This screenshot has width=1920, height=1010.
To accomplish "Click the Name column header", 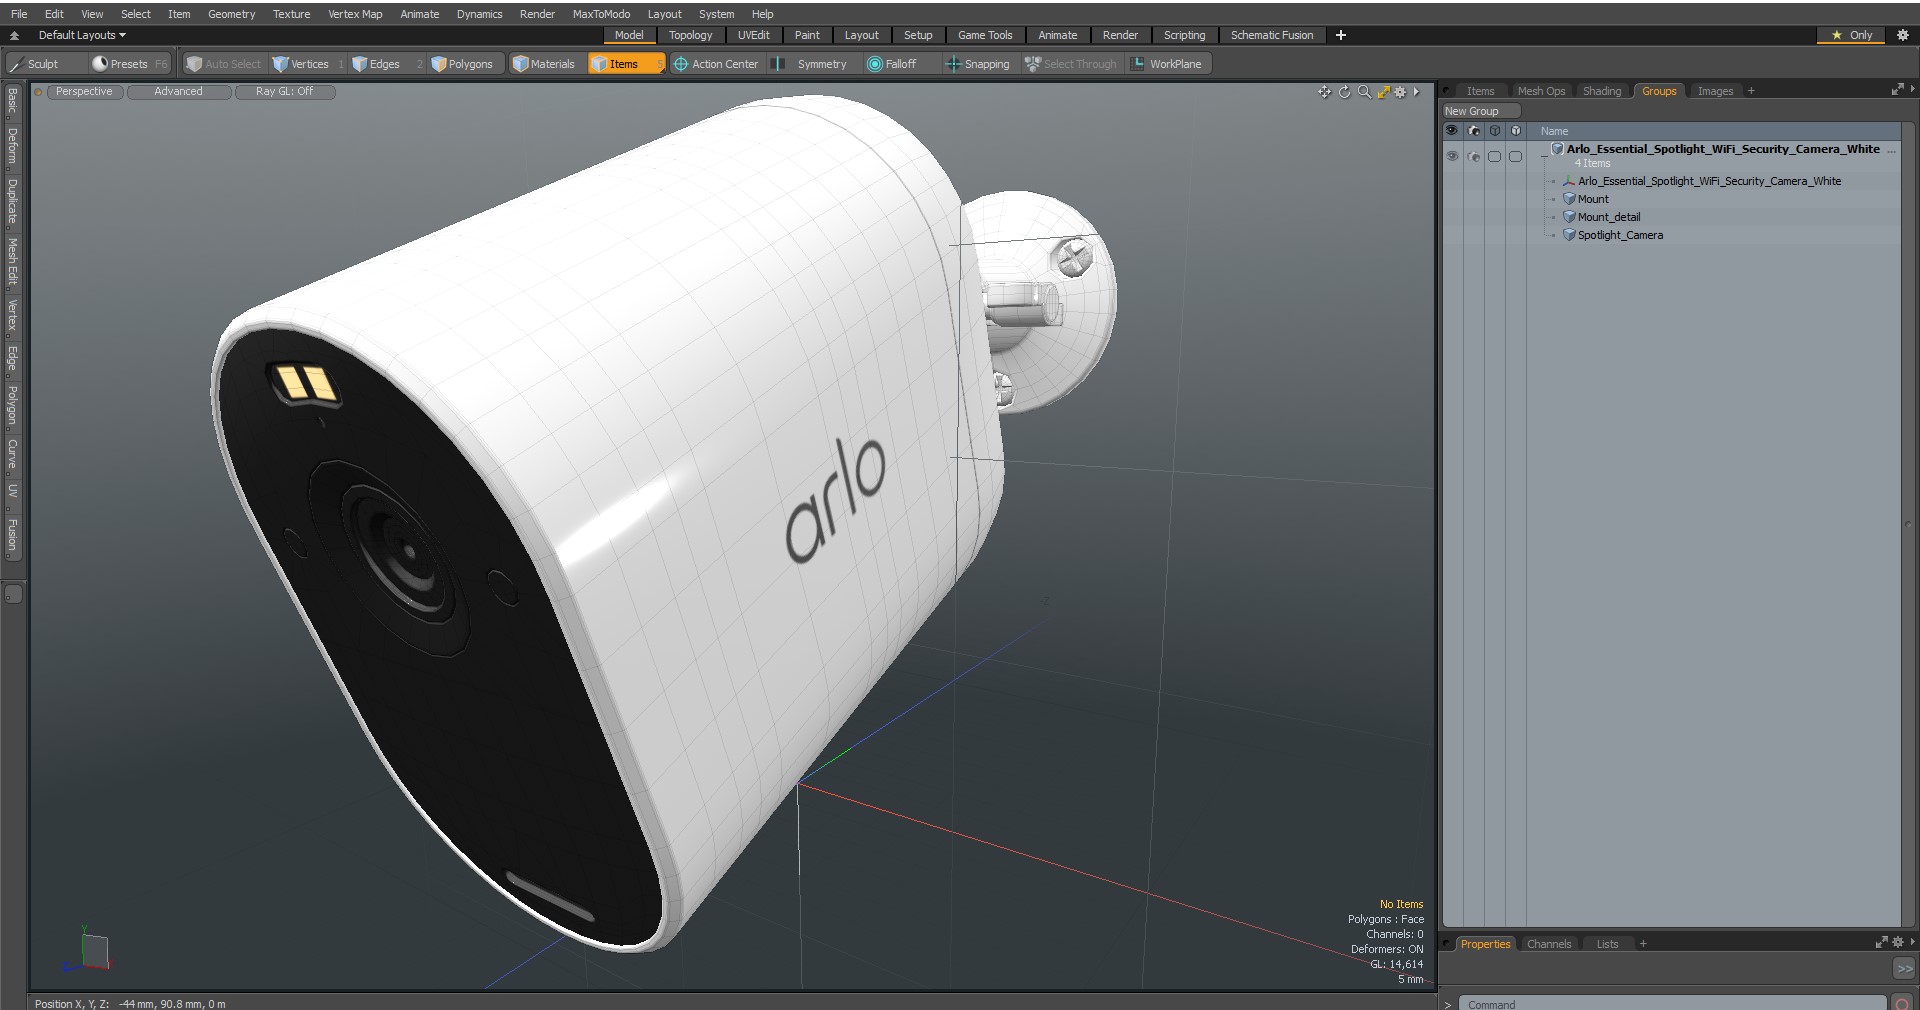I will click(1554, 131).
